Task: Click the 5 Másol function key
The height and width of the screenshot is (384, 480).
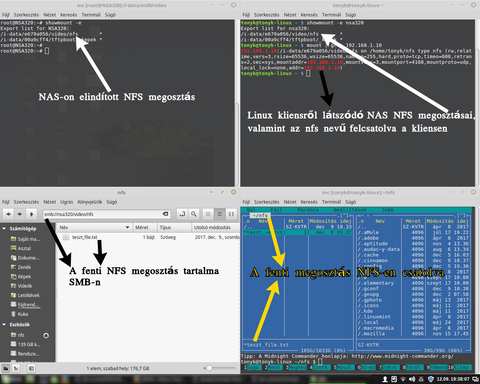Action: click(x=344, y=367)
